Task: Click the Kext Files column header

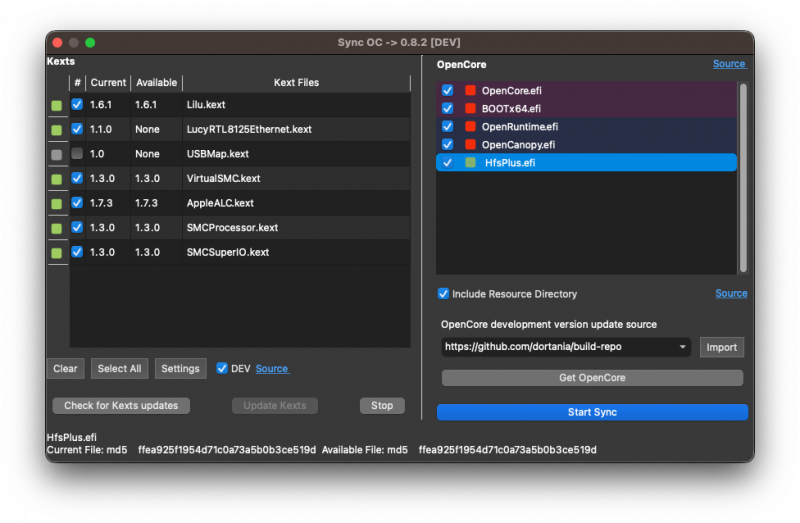Action: pyautogui.click(x=296, y=82)
